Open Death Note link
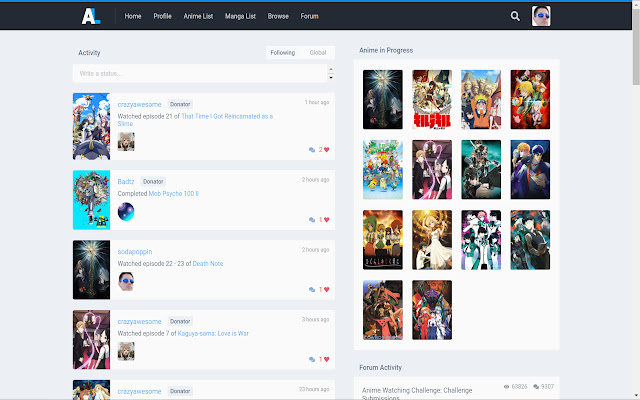640x400 pixels. tap(208, 264)
